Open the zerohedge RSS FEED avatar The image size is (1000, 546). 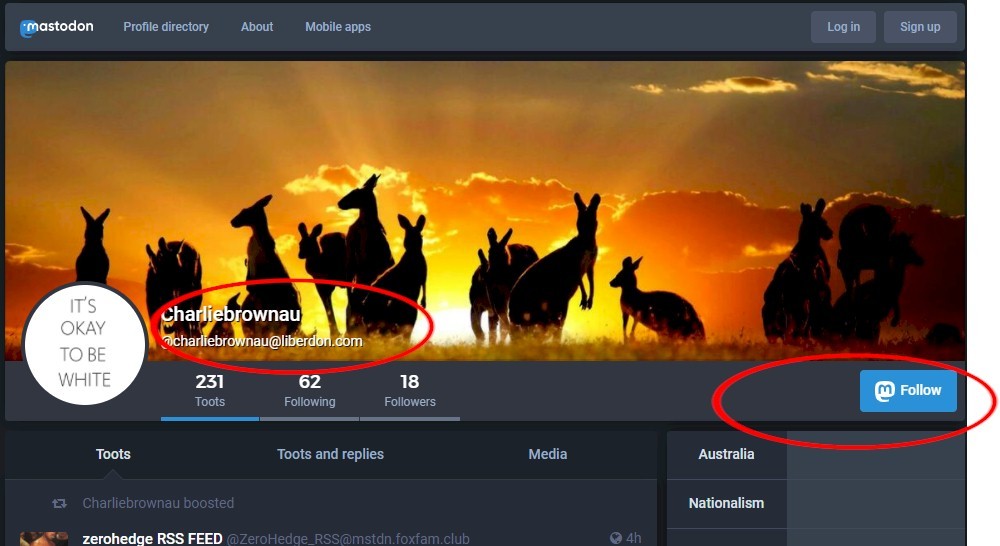tap(44, 539)
